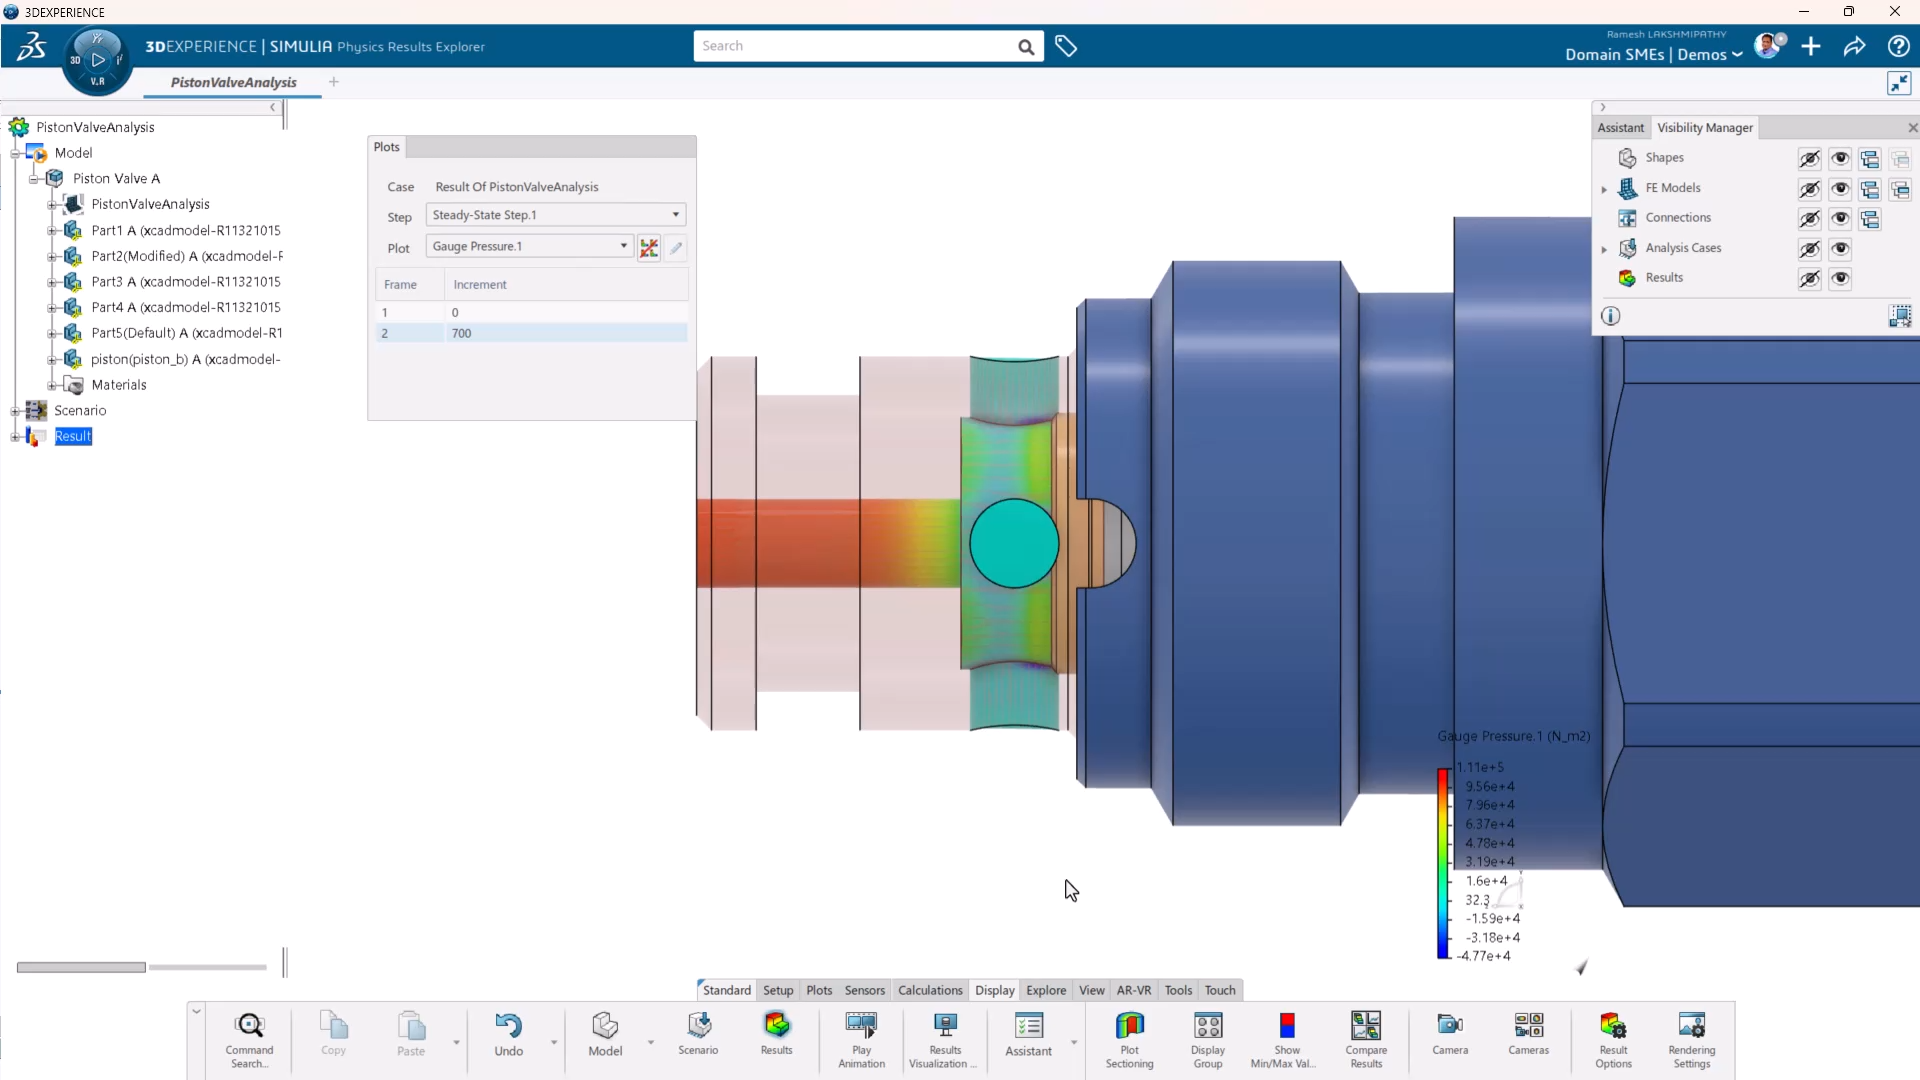Screen dimensions: 1920x1080
Task: Show Analysis Cases with eye icon
Action: (1840, 248)
